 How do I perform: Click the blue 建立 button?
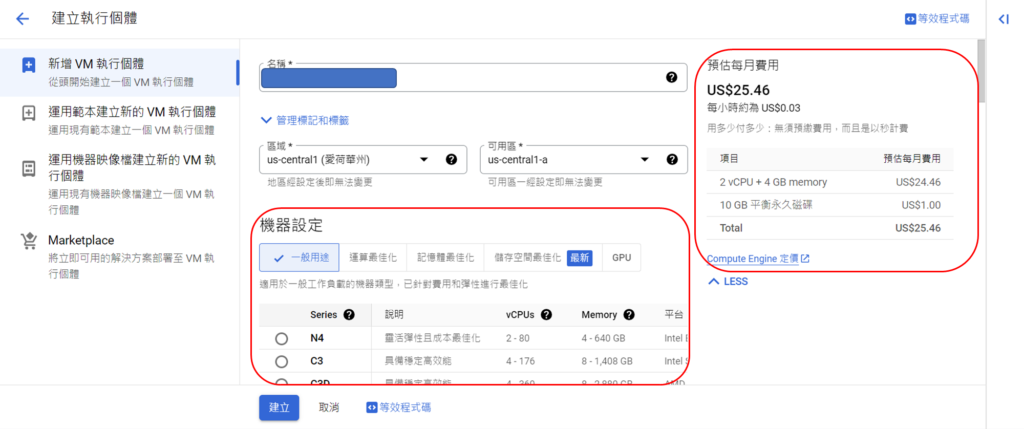pyautogui.click(x=279, y=407)
